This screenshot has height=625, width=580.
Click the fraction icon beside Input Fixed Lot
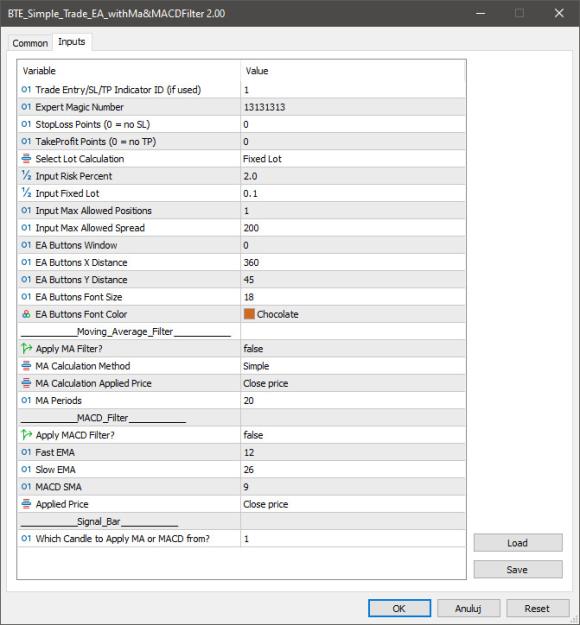click(x=26, y=193)
